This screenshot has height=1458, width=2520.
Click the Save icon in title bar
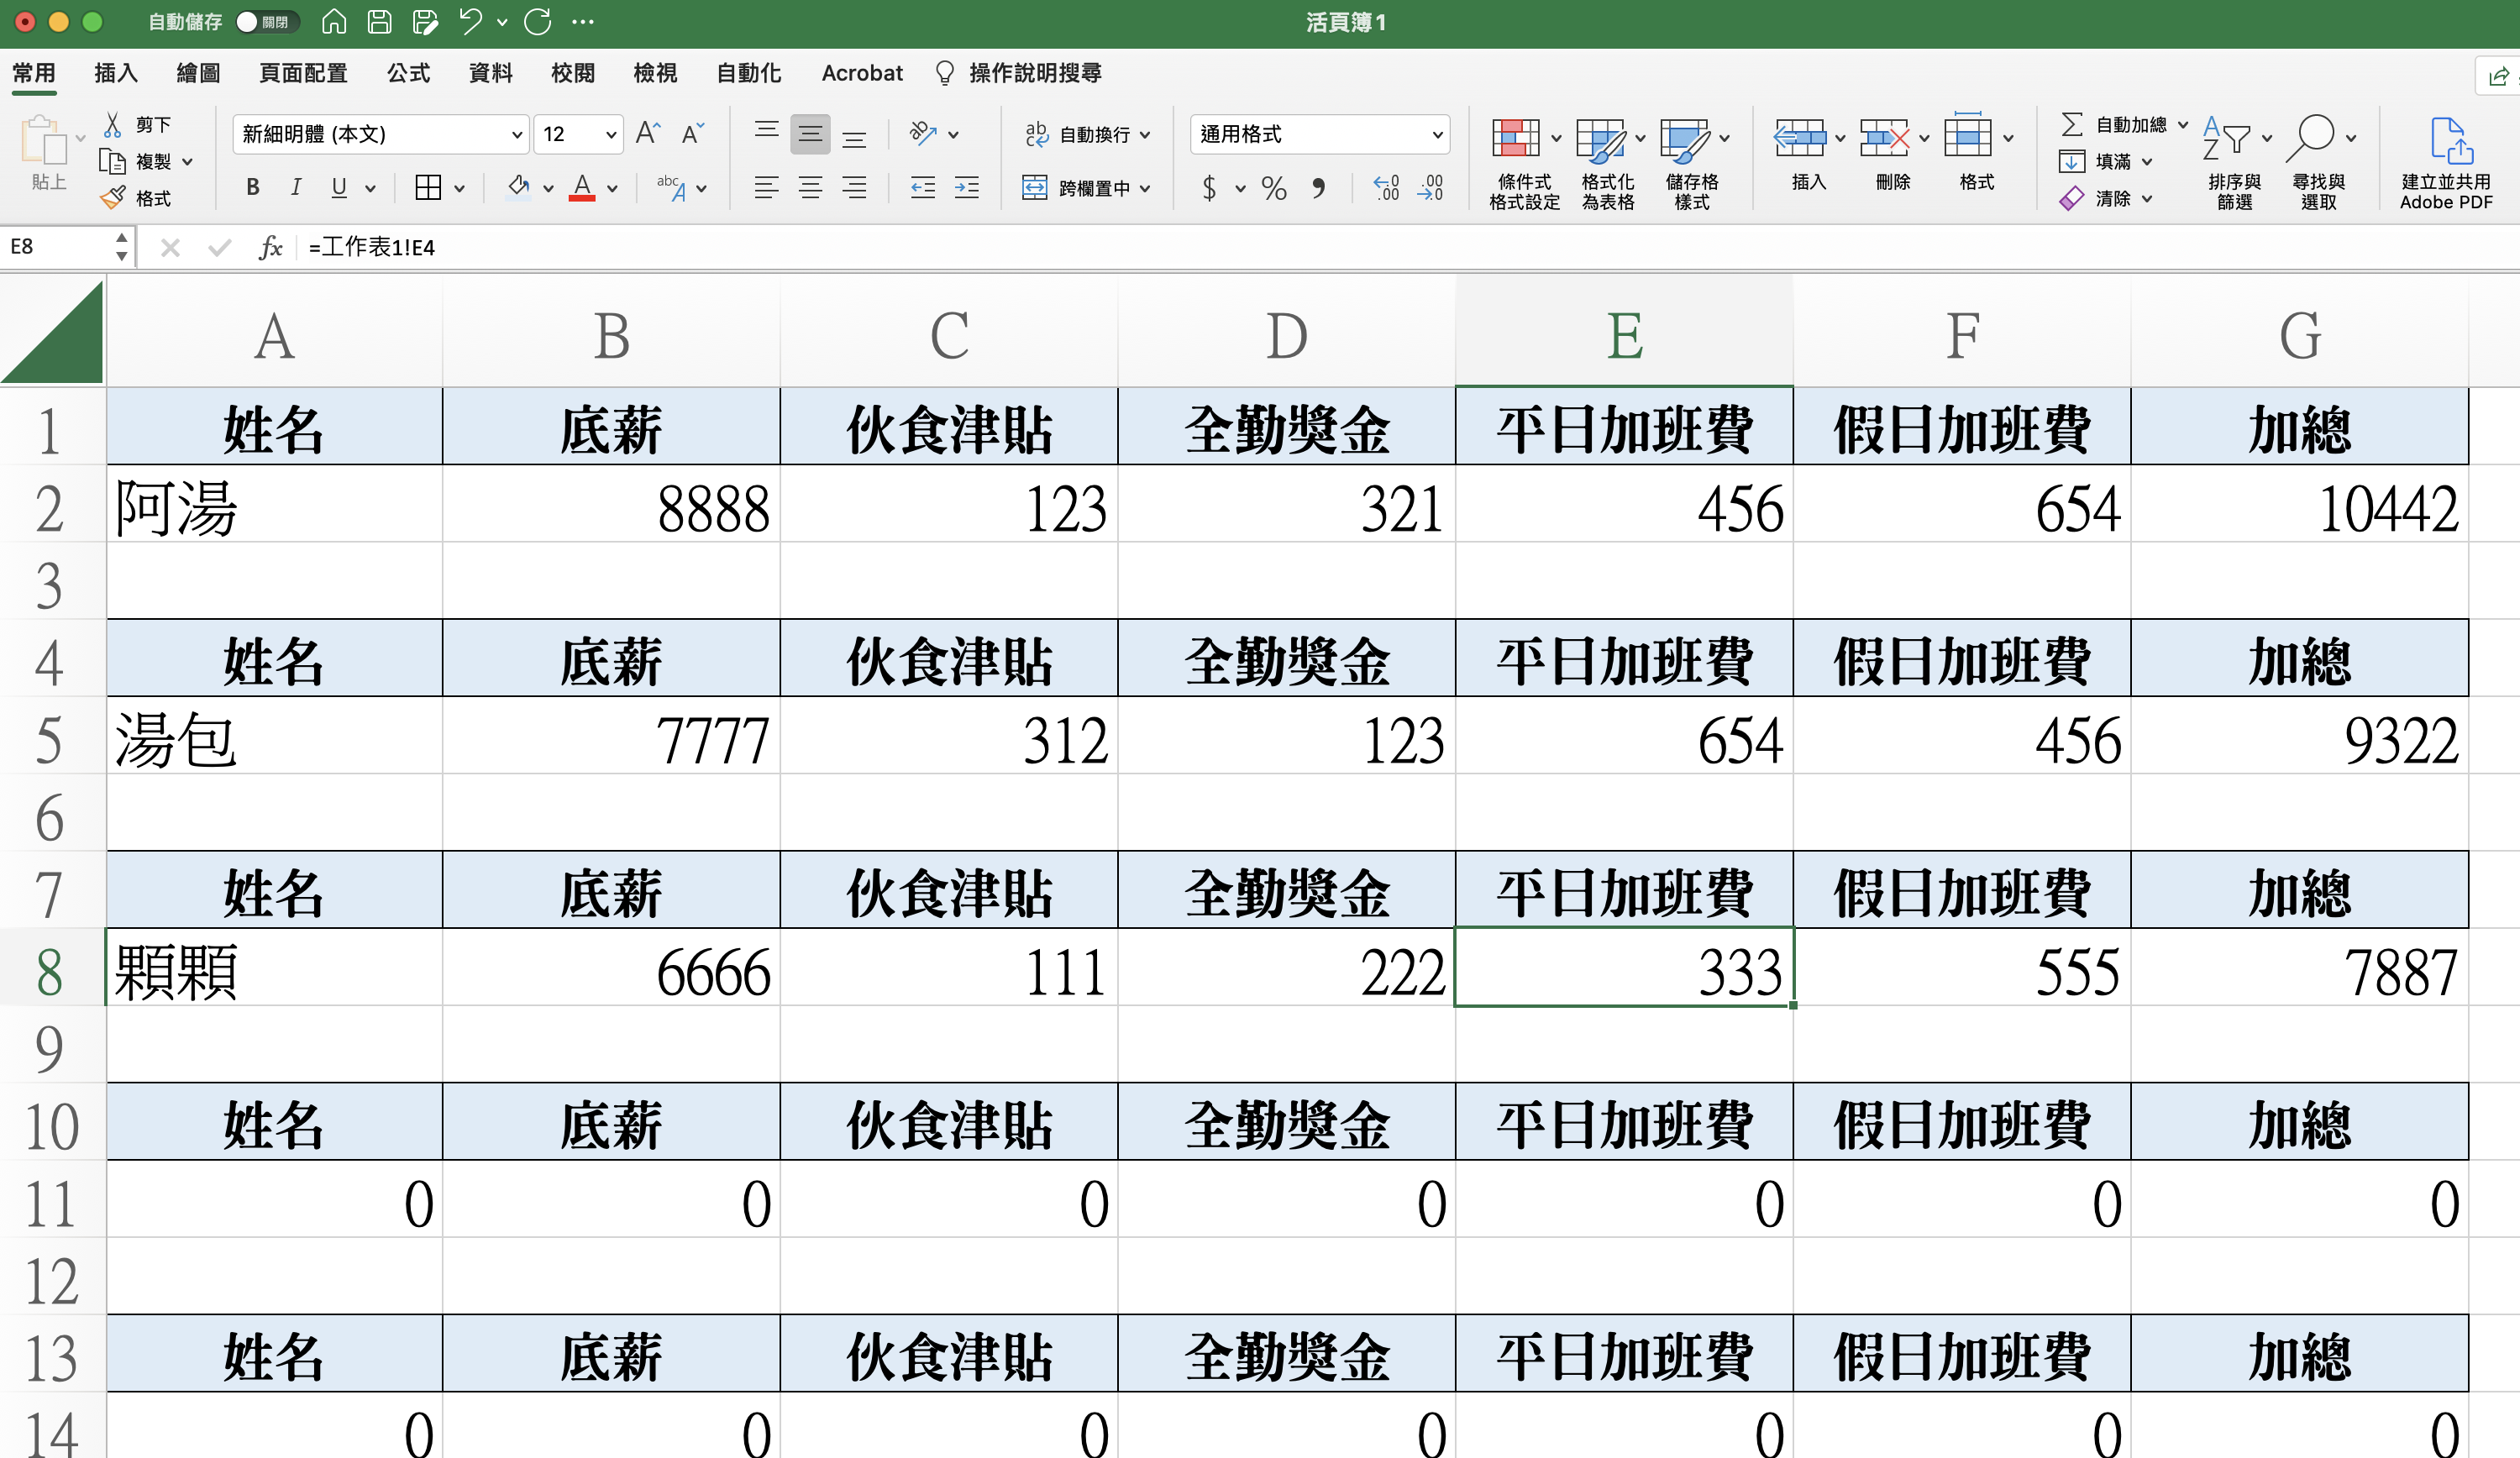click(x=379, y=22)
